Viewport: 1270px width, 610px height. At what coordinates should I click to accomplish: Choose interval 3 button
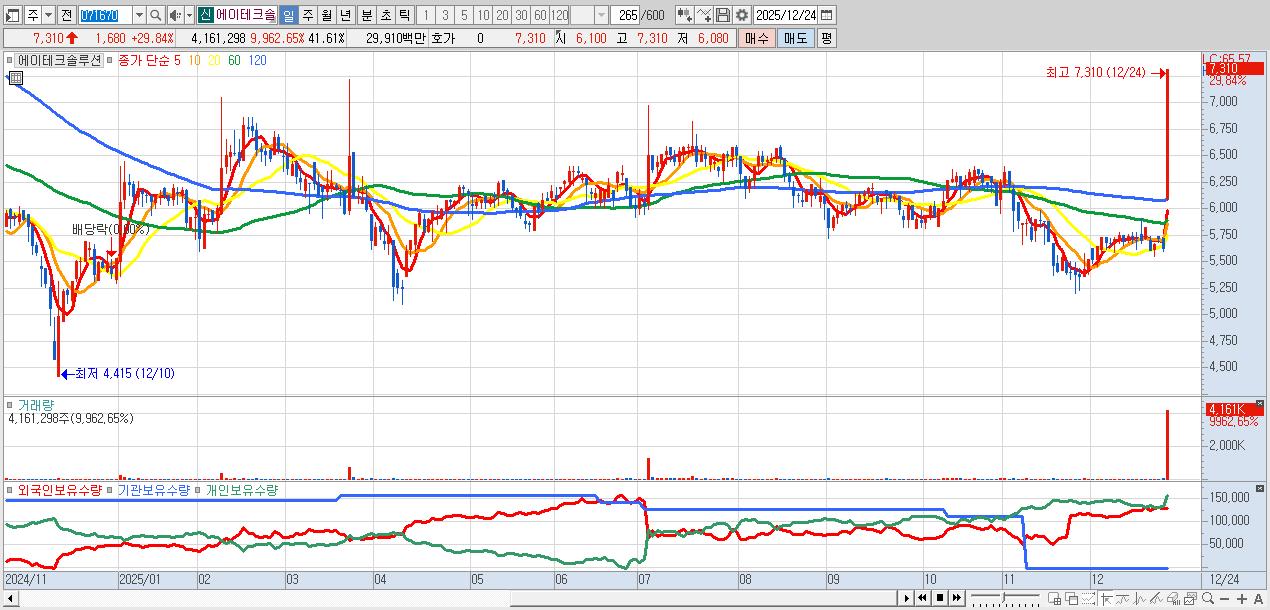click(445, 16)
